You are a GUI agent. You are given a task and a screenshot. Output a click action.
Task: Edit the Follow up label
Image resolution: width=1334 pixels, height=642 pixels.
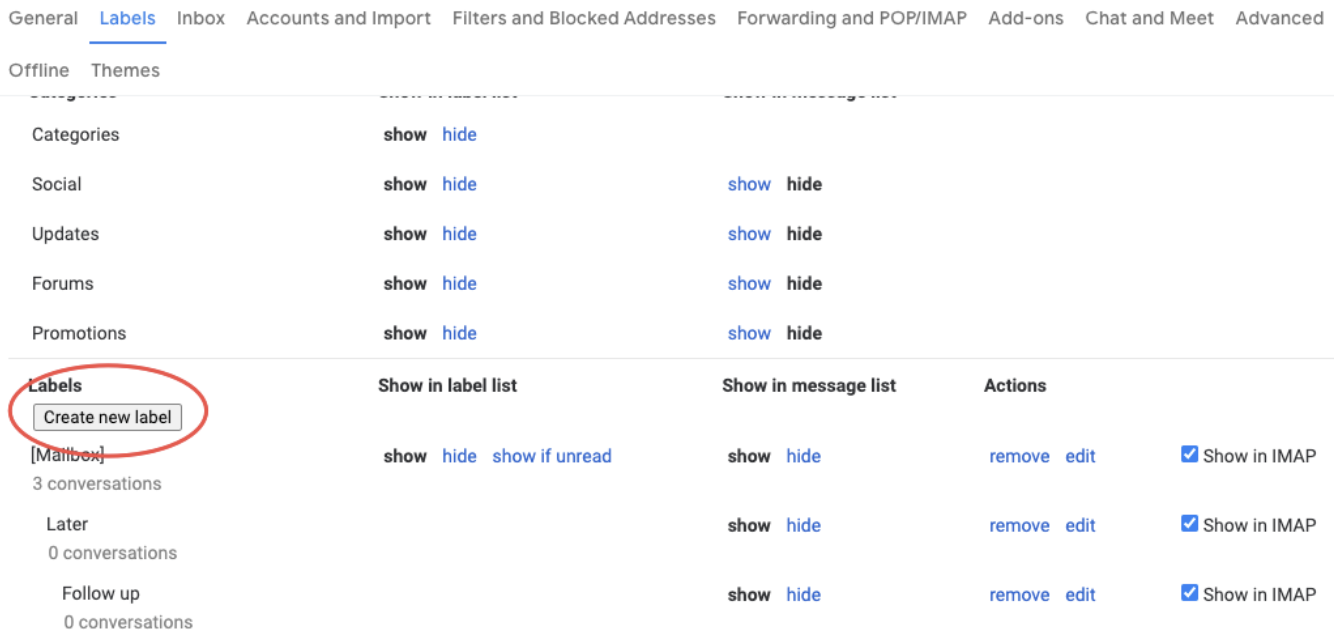click(1080, 595)
